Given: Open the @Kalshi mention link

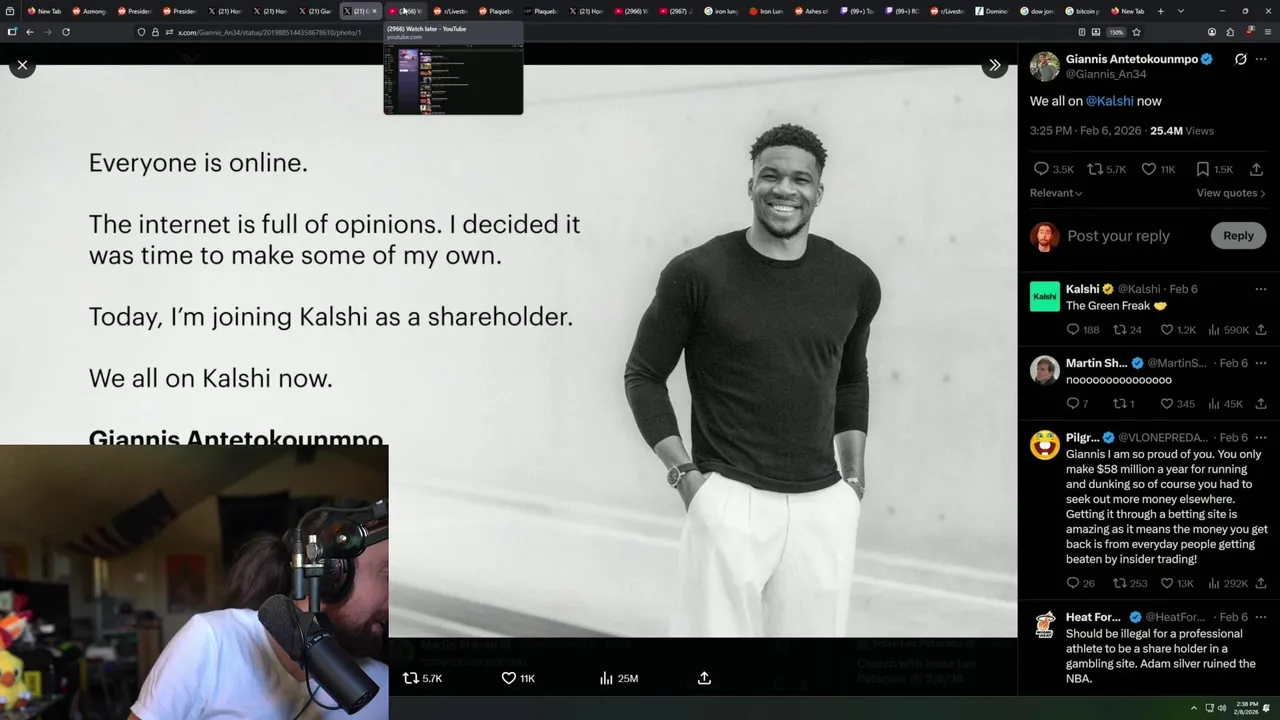Looking at the screenshot, I should click(x=1110, y=101).
